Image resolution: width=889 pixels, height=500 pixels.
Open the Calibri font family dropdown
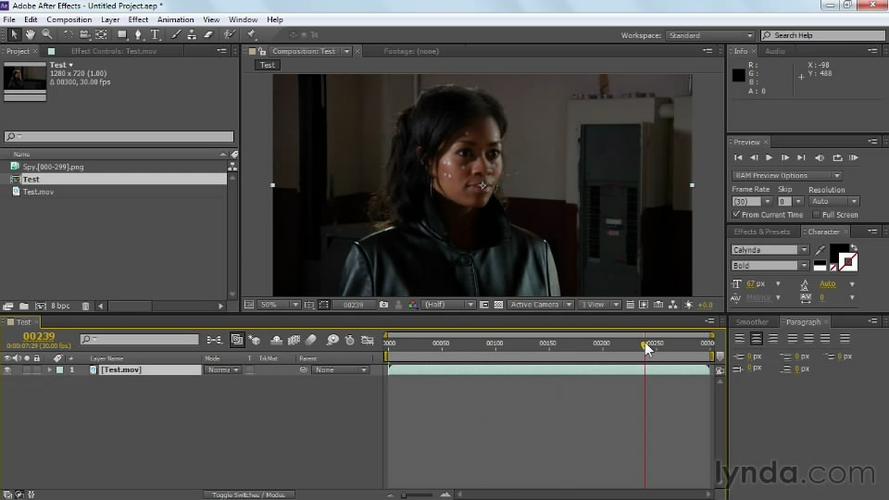[x=770, y=250]
